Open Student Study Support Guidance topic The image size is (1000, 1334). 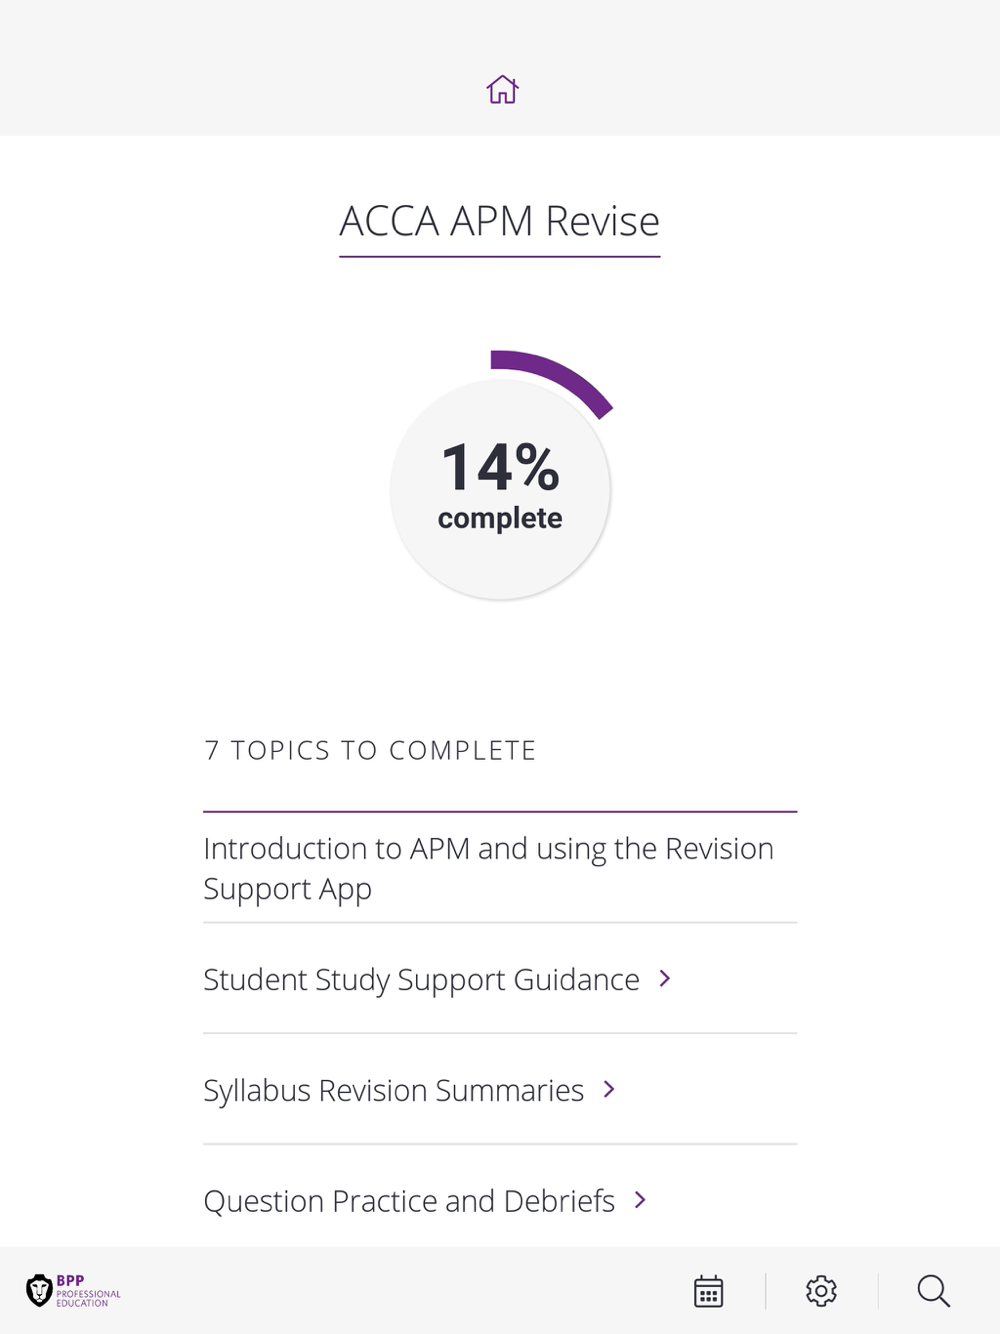[500, 979]
